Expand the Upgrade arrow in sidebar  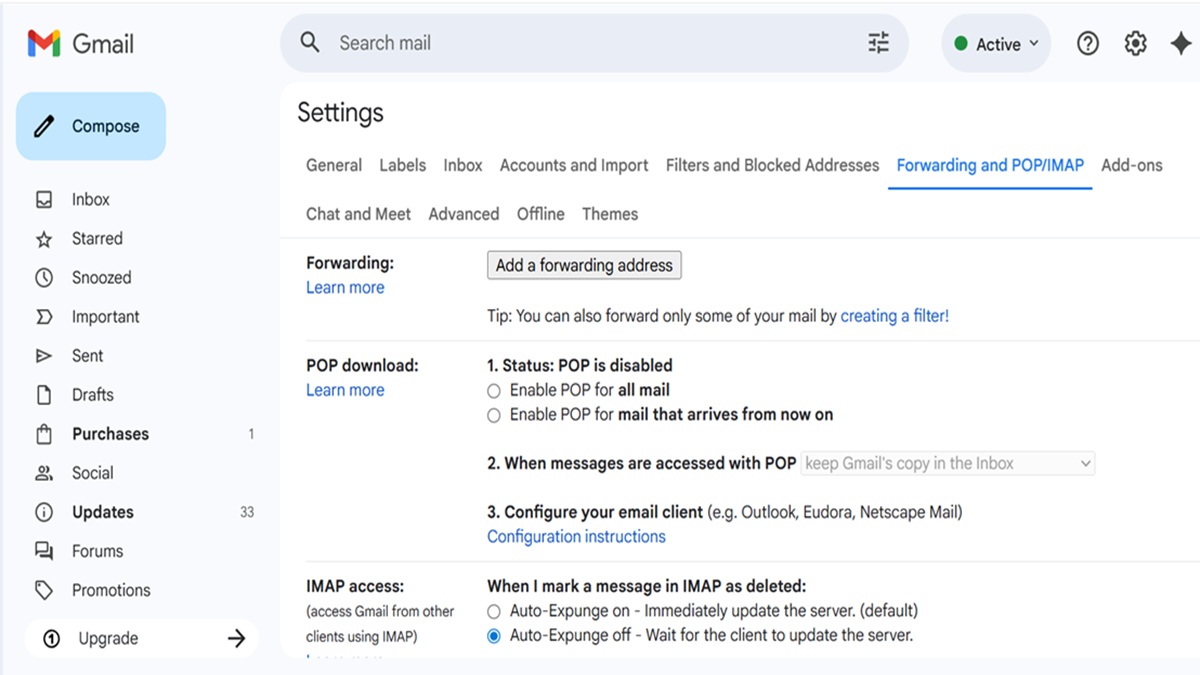(236, 639)
